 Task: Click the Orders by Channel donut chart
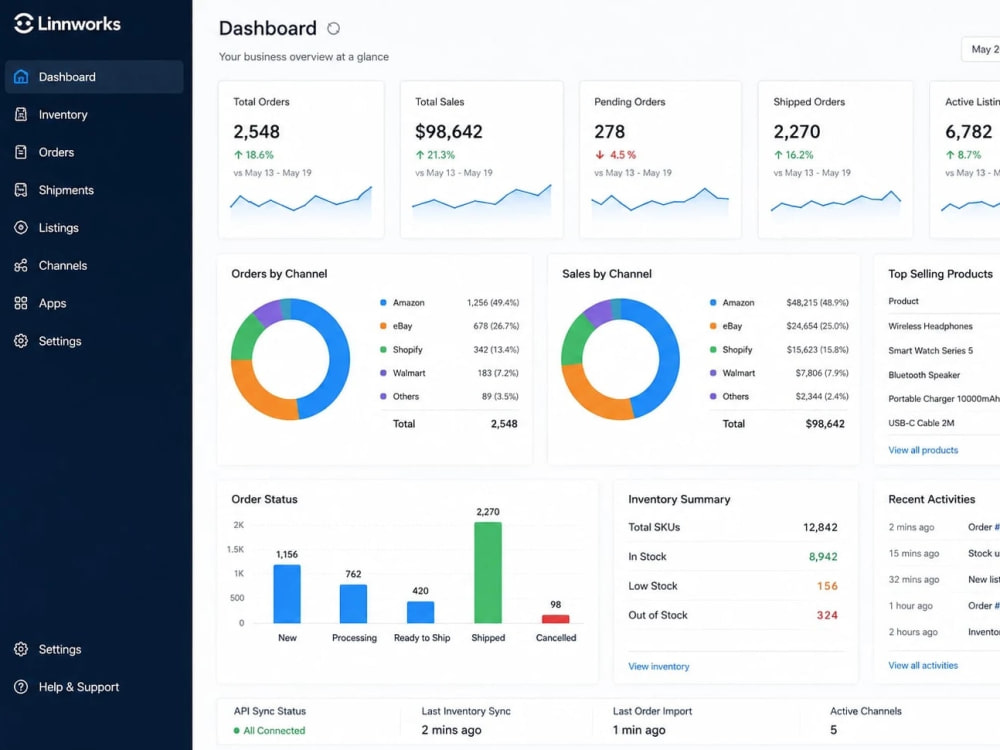click(290, 358)
